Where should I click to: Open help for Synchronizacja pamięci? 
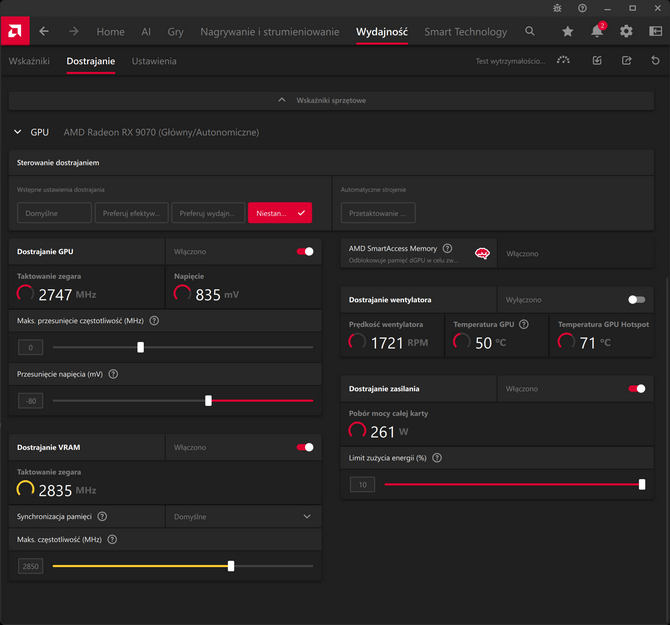point(102,516)
